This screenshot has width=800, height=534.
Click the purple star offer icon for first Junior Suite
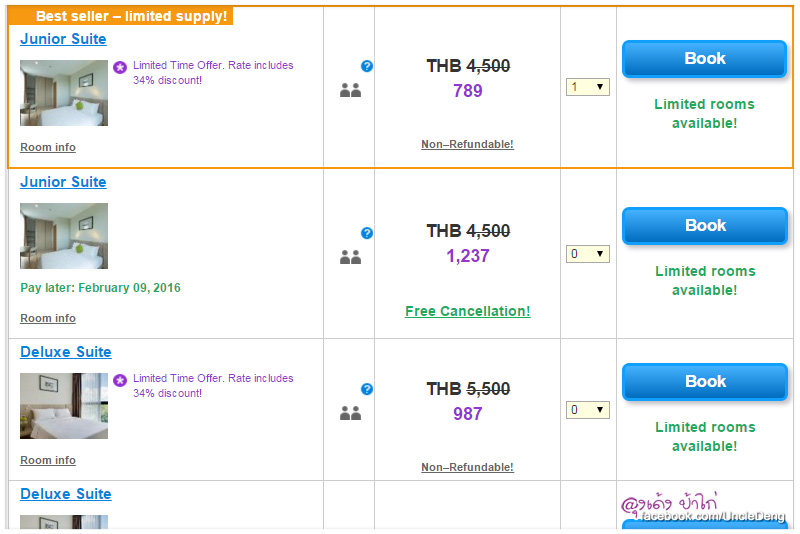point(120,67)
